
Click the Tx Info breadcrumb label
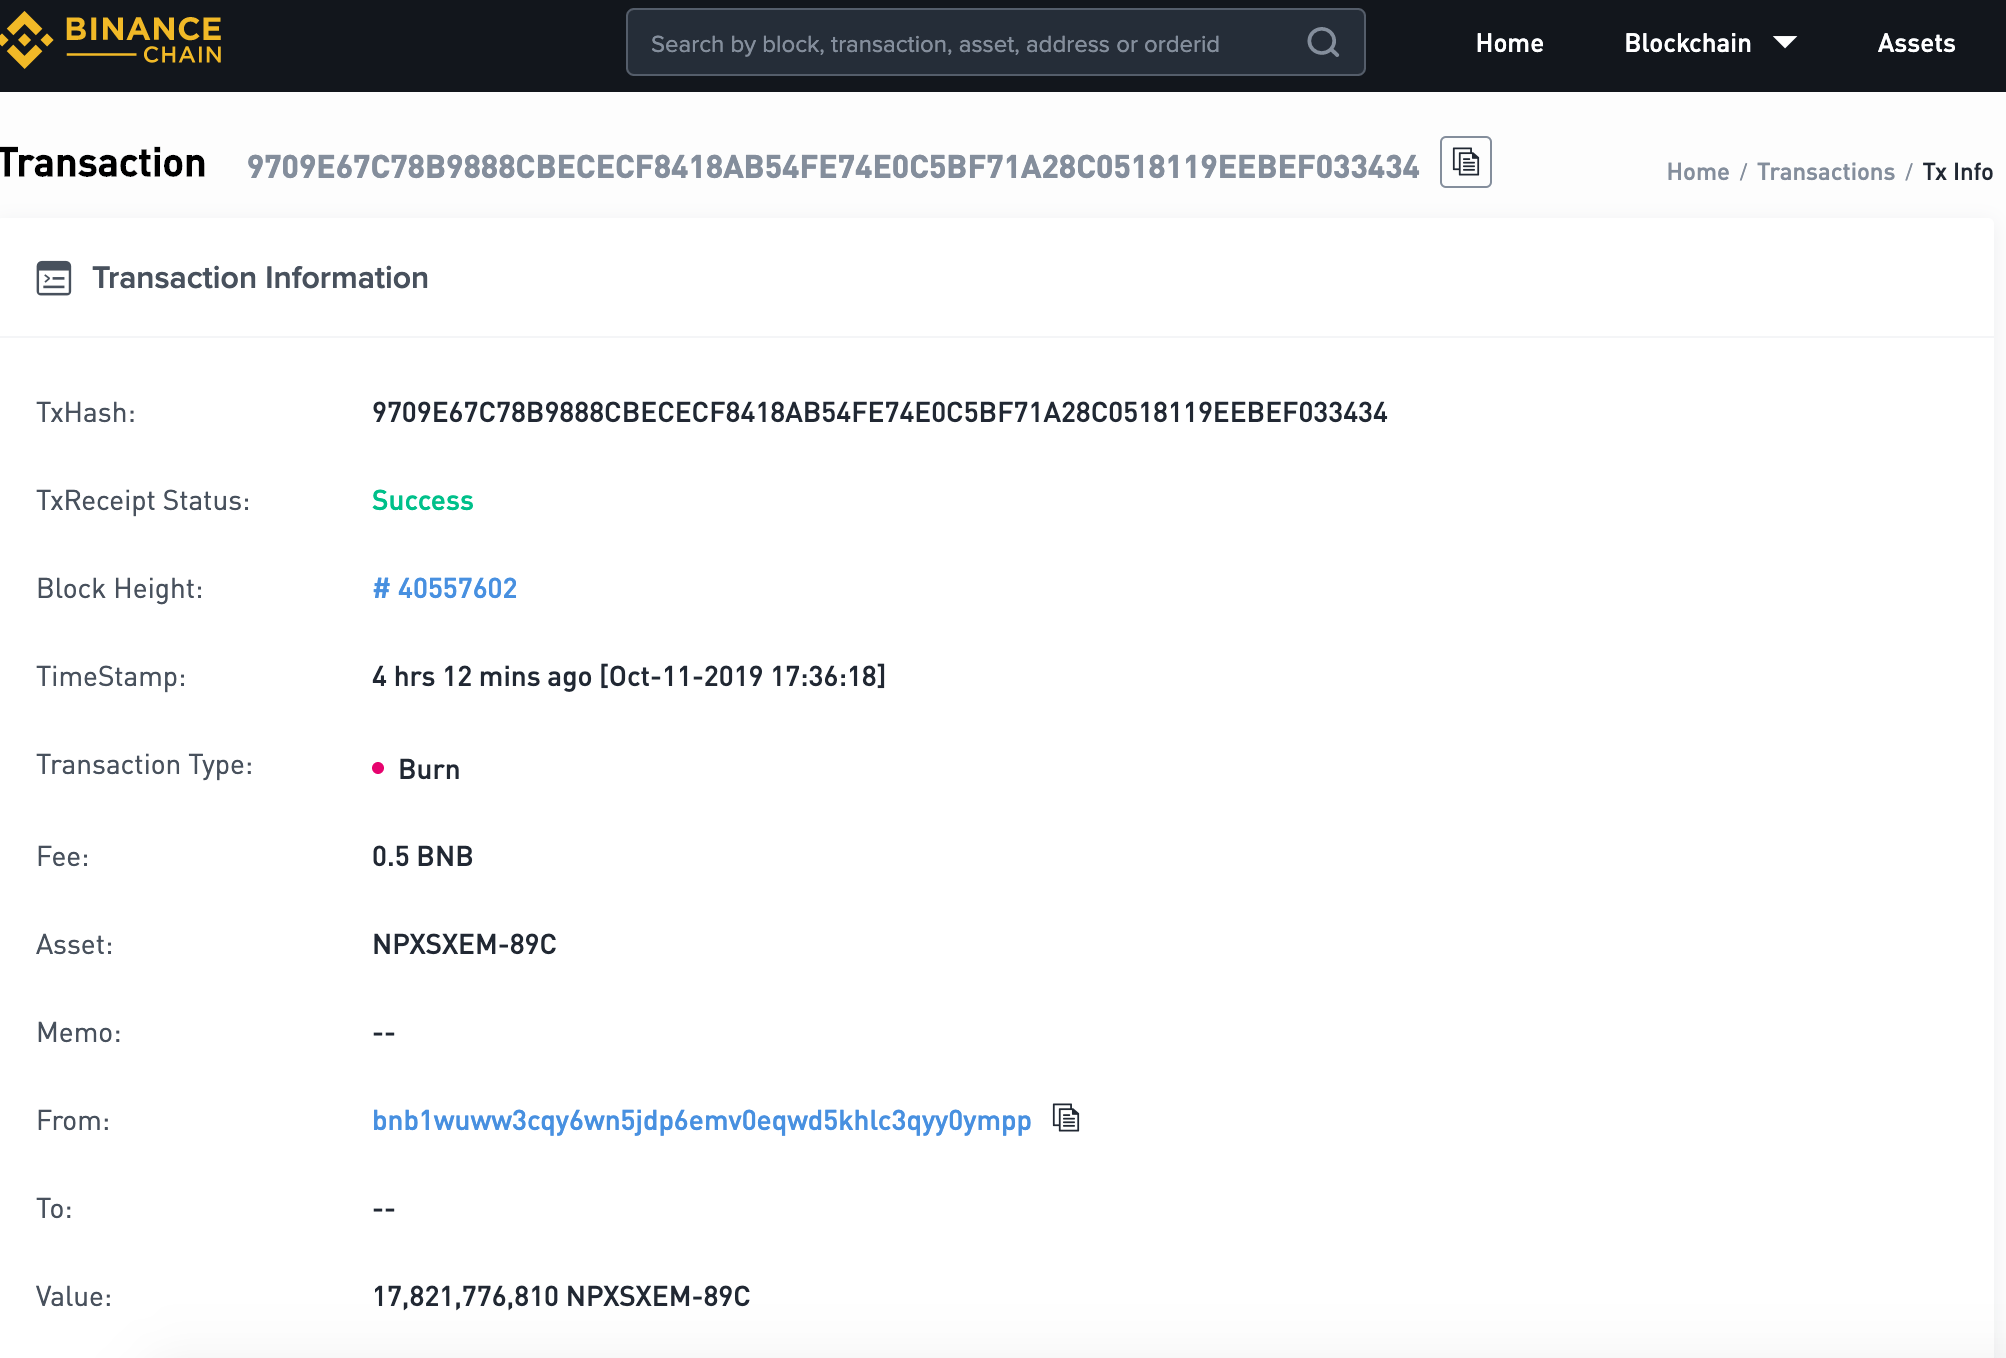1957,172
